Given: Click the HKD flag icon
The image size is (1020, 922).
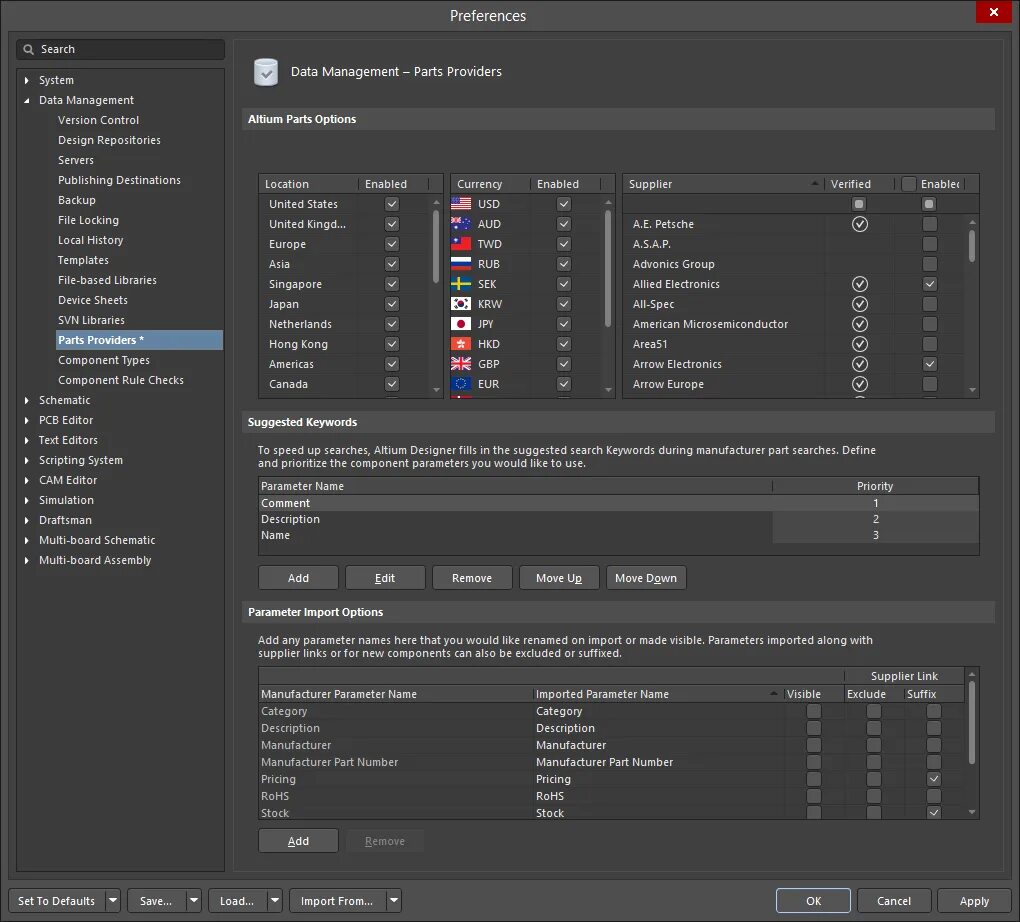Looking at the screenshot, I should point(461,344).
